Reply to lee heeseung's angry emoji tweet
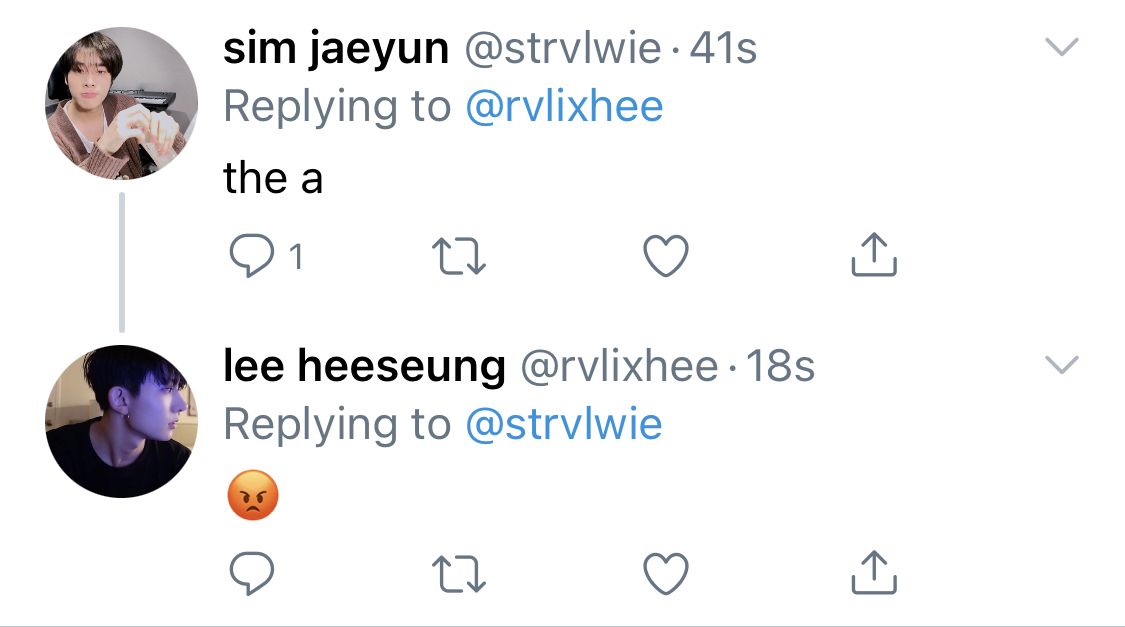 [x=252, y=573]
